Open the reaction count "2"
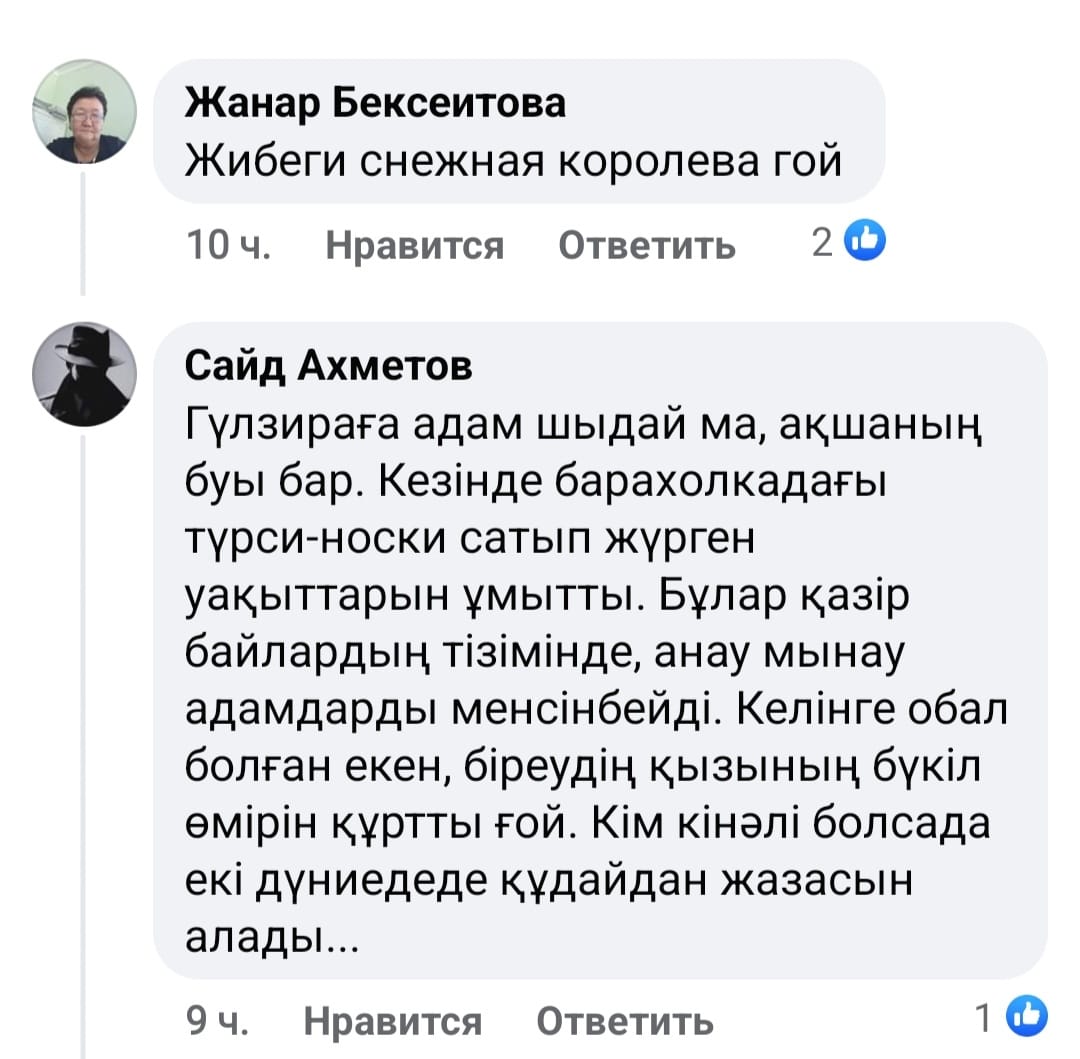This screenshot has width=1080, height=1059. pyautogui.click(x=822, y=242)
